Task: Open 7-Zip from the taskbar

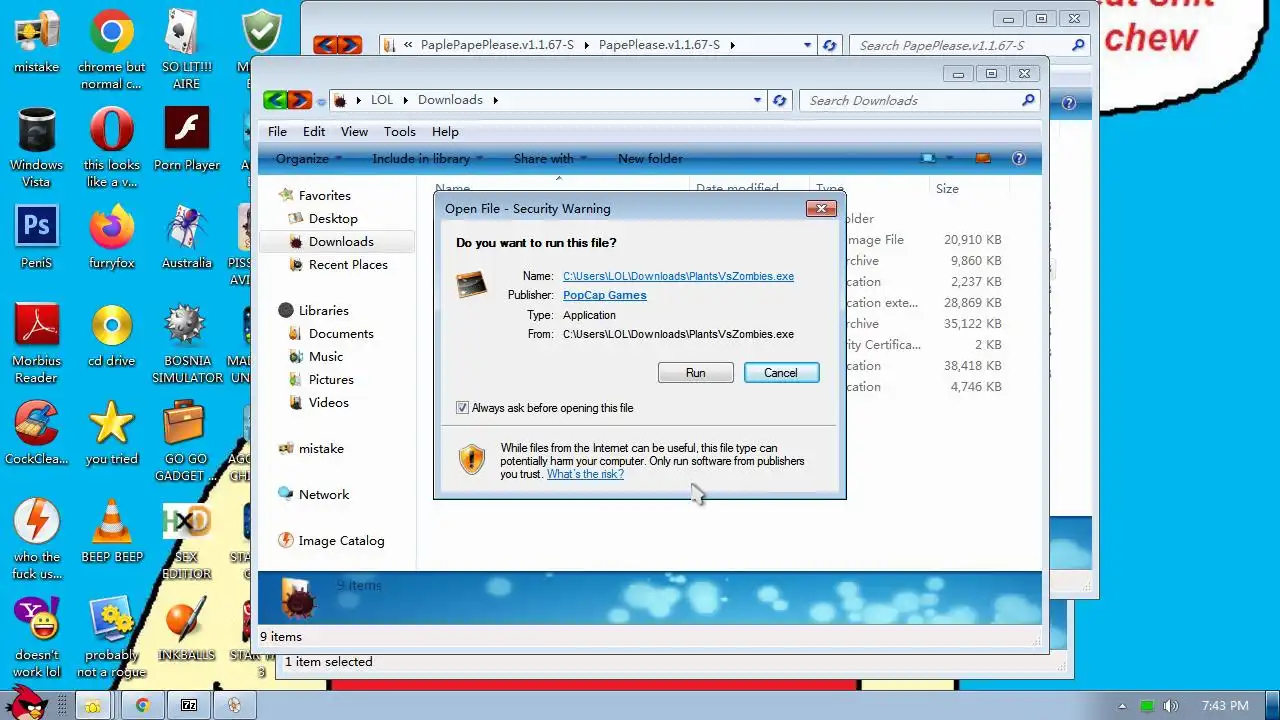Action: (x=188, y=705)
